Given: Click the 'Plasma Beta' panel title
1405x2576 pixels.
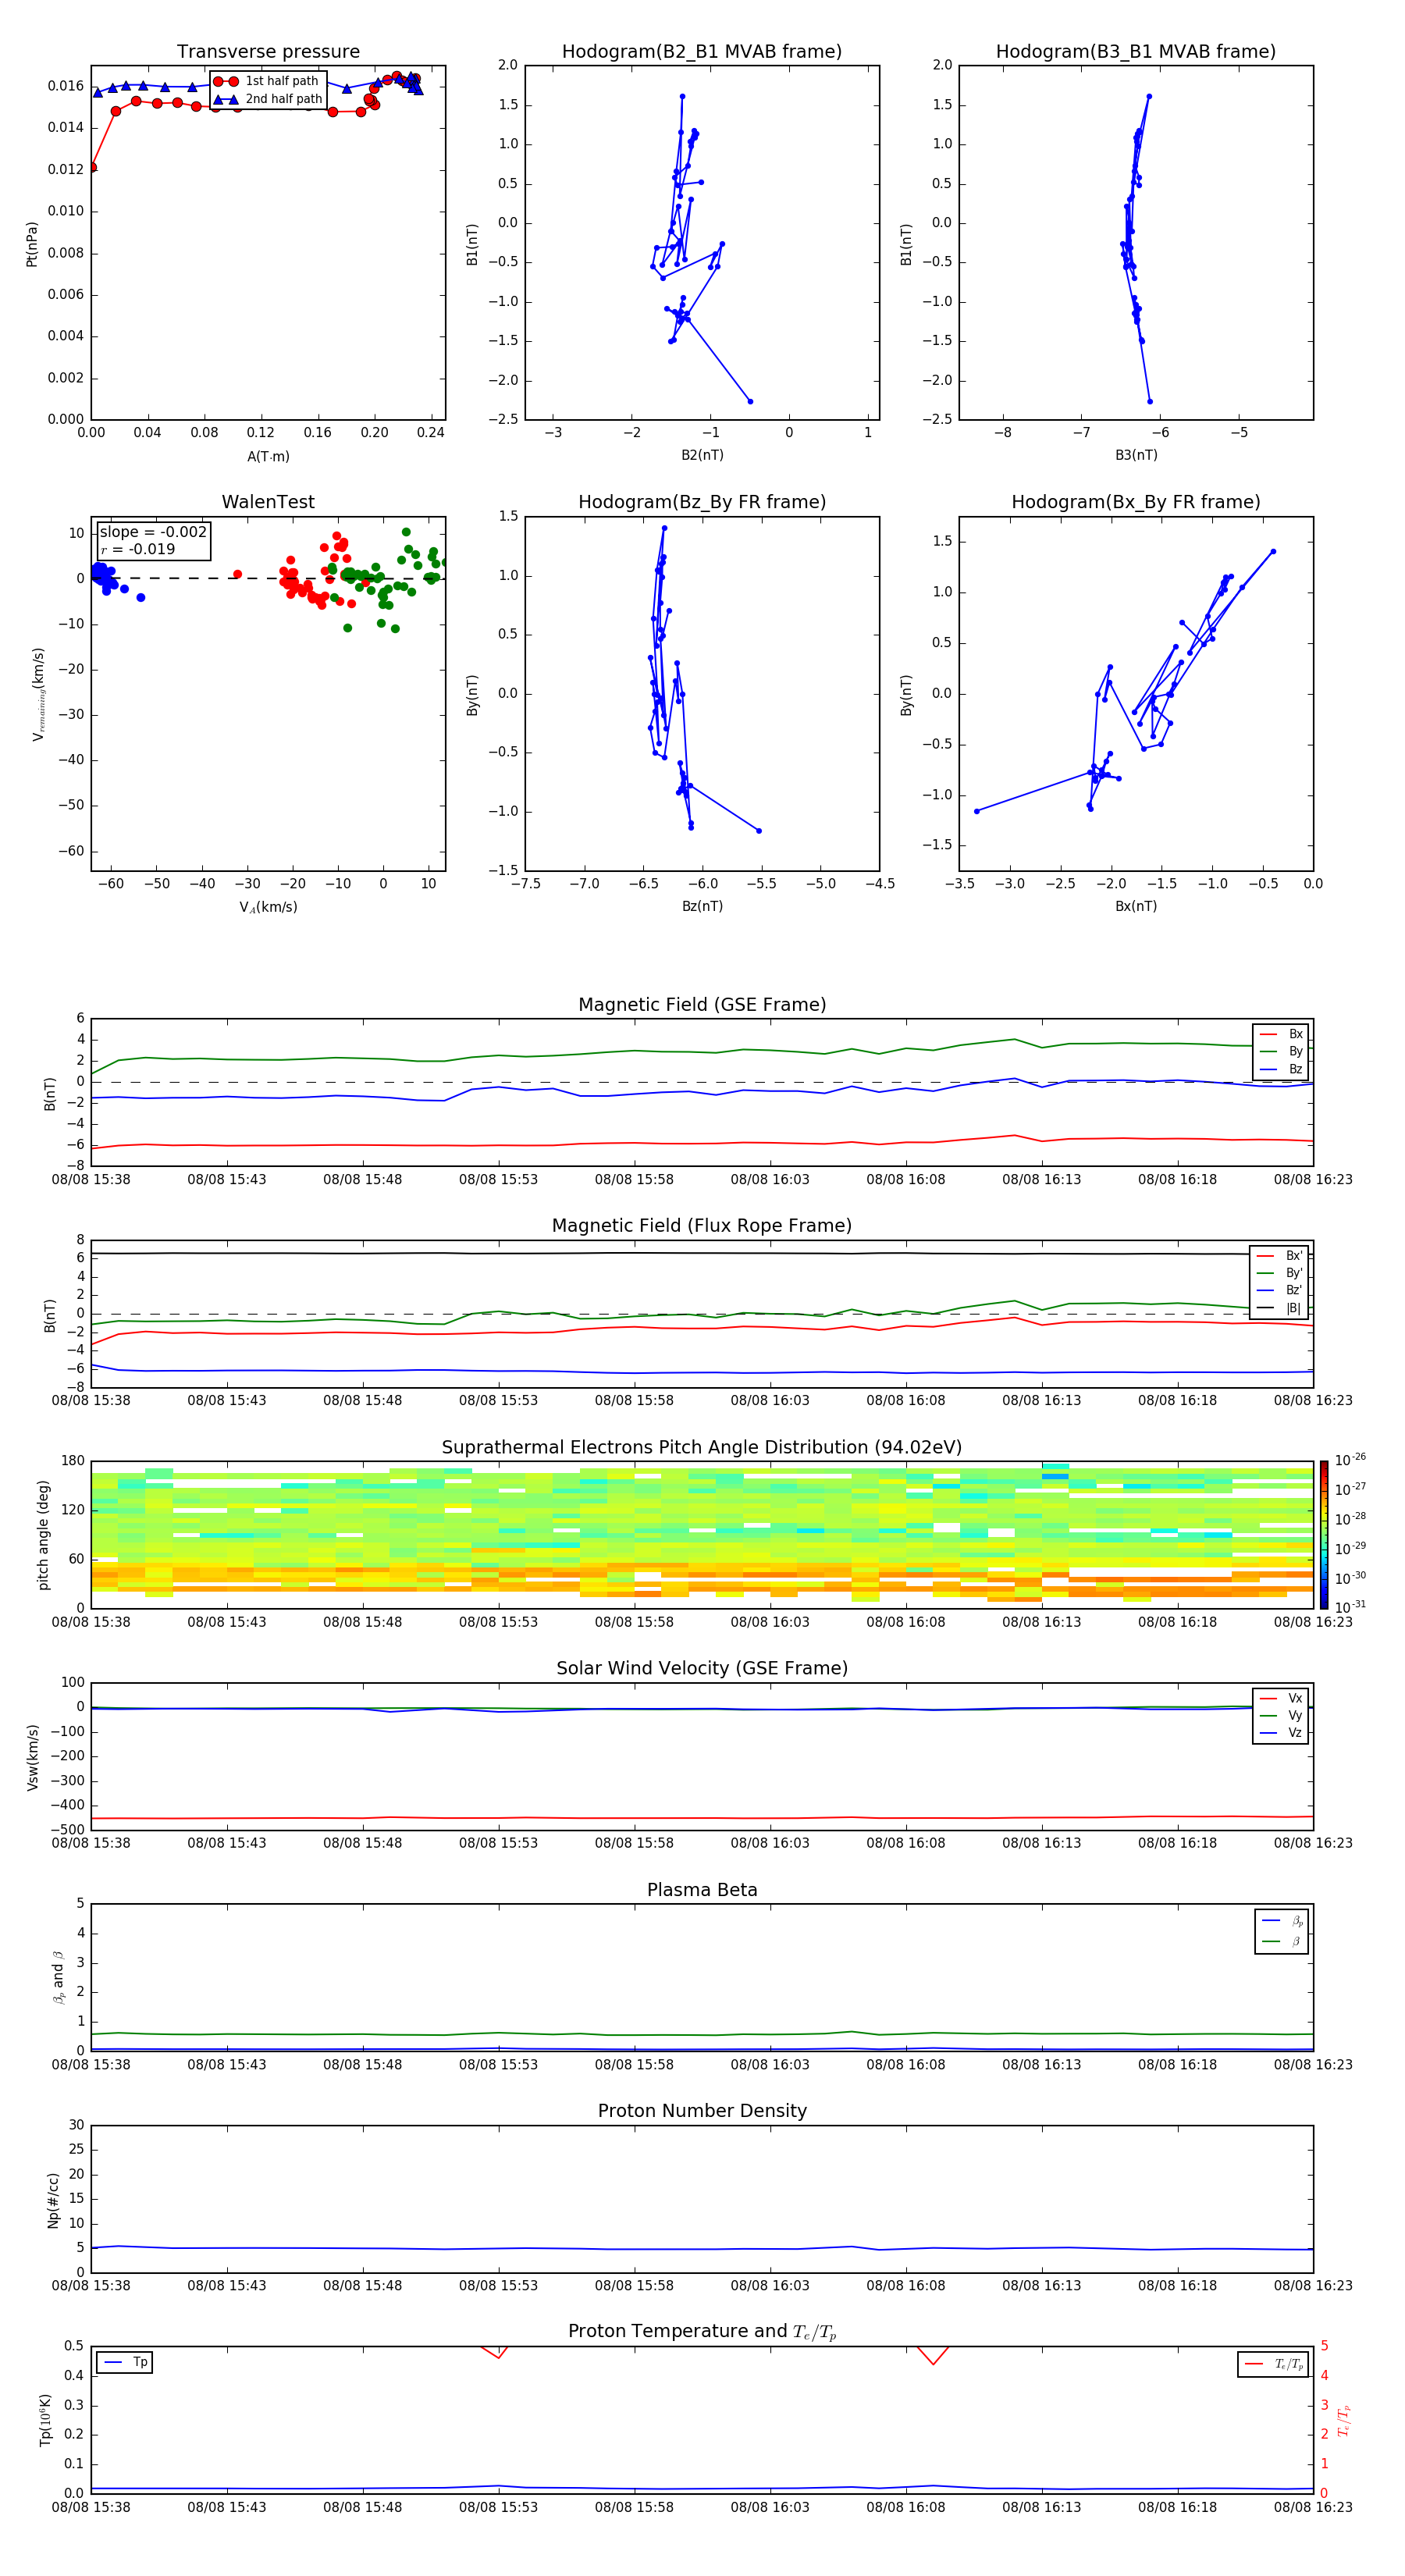Looking at the screenshot, I should tap(702, 1890).
